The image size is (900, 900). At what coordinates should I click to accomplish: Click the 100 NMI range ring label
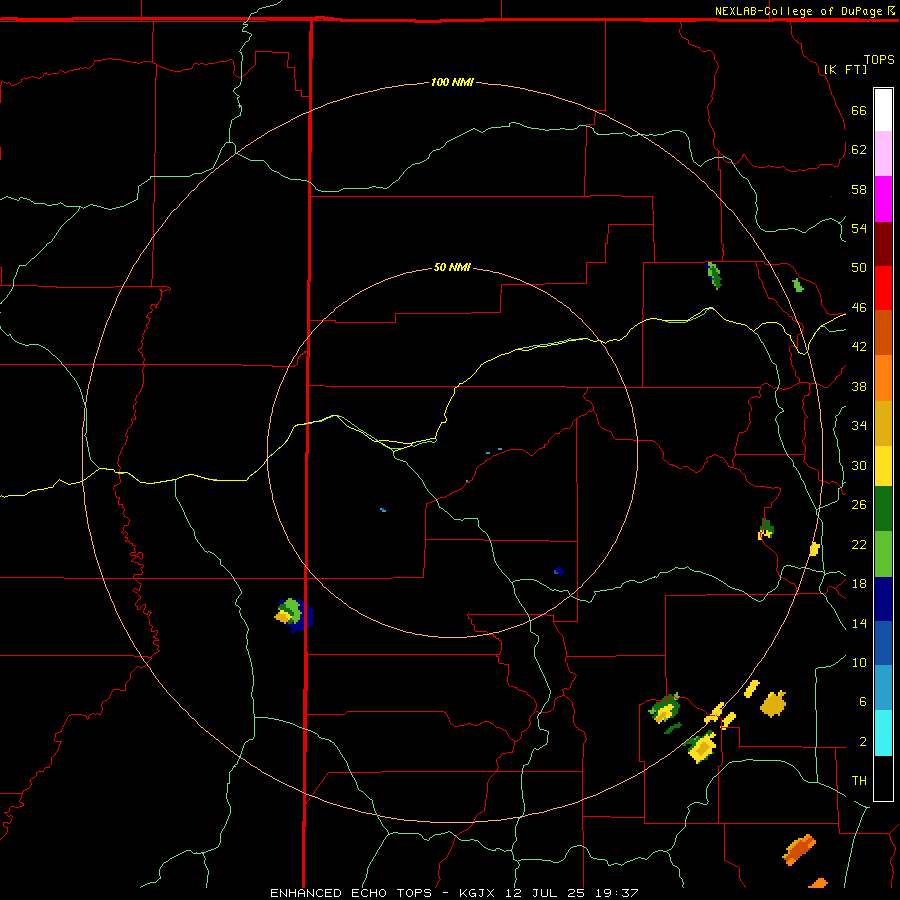coord(452,82)
